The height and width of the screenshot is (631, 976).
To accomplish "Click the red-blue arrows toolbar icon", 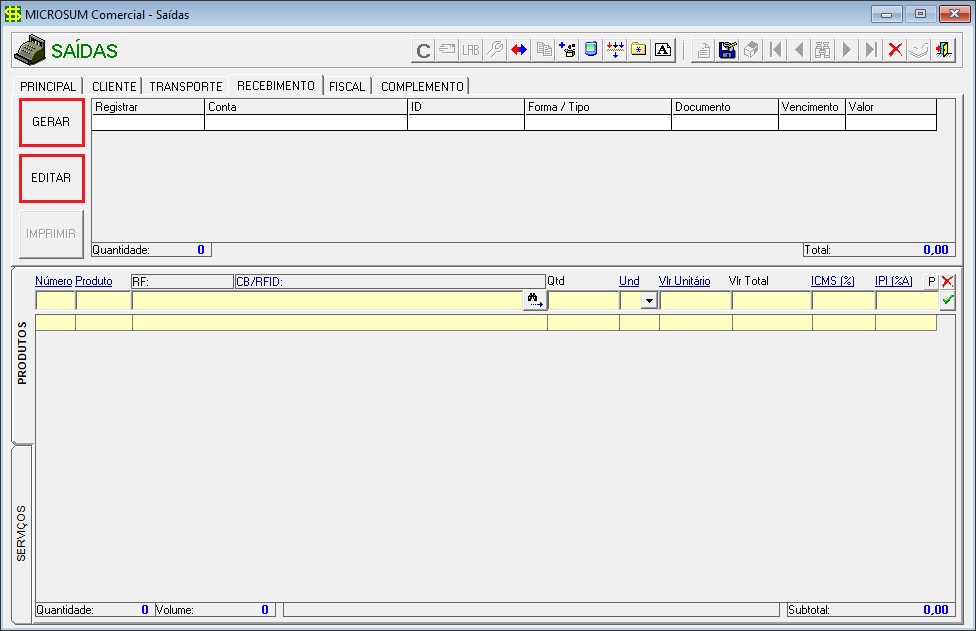I will click(519, 50).
